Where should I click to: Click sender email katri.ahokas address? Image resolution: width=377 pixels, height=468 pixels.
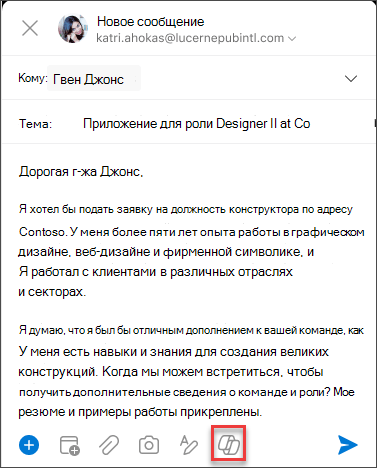[190, 38]
